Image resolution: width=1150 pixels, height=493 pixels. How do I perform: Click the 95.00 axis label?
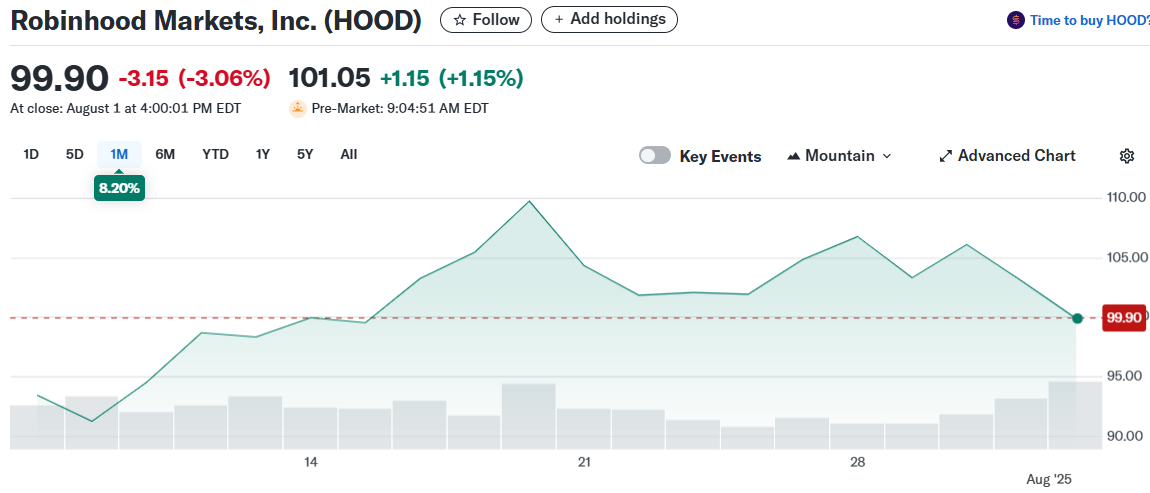[x=1125, y=376]
